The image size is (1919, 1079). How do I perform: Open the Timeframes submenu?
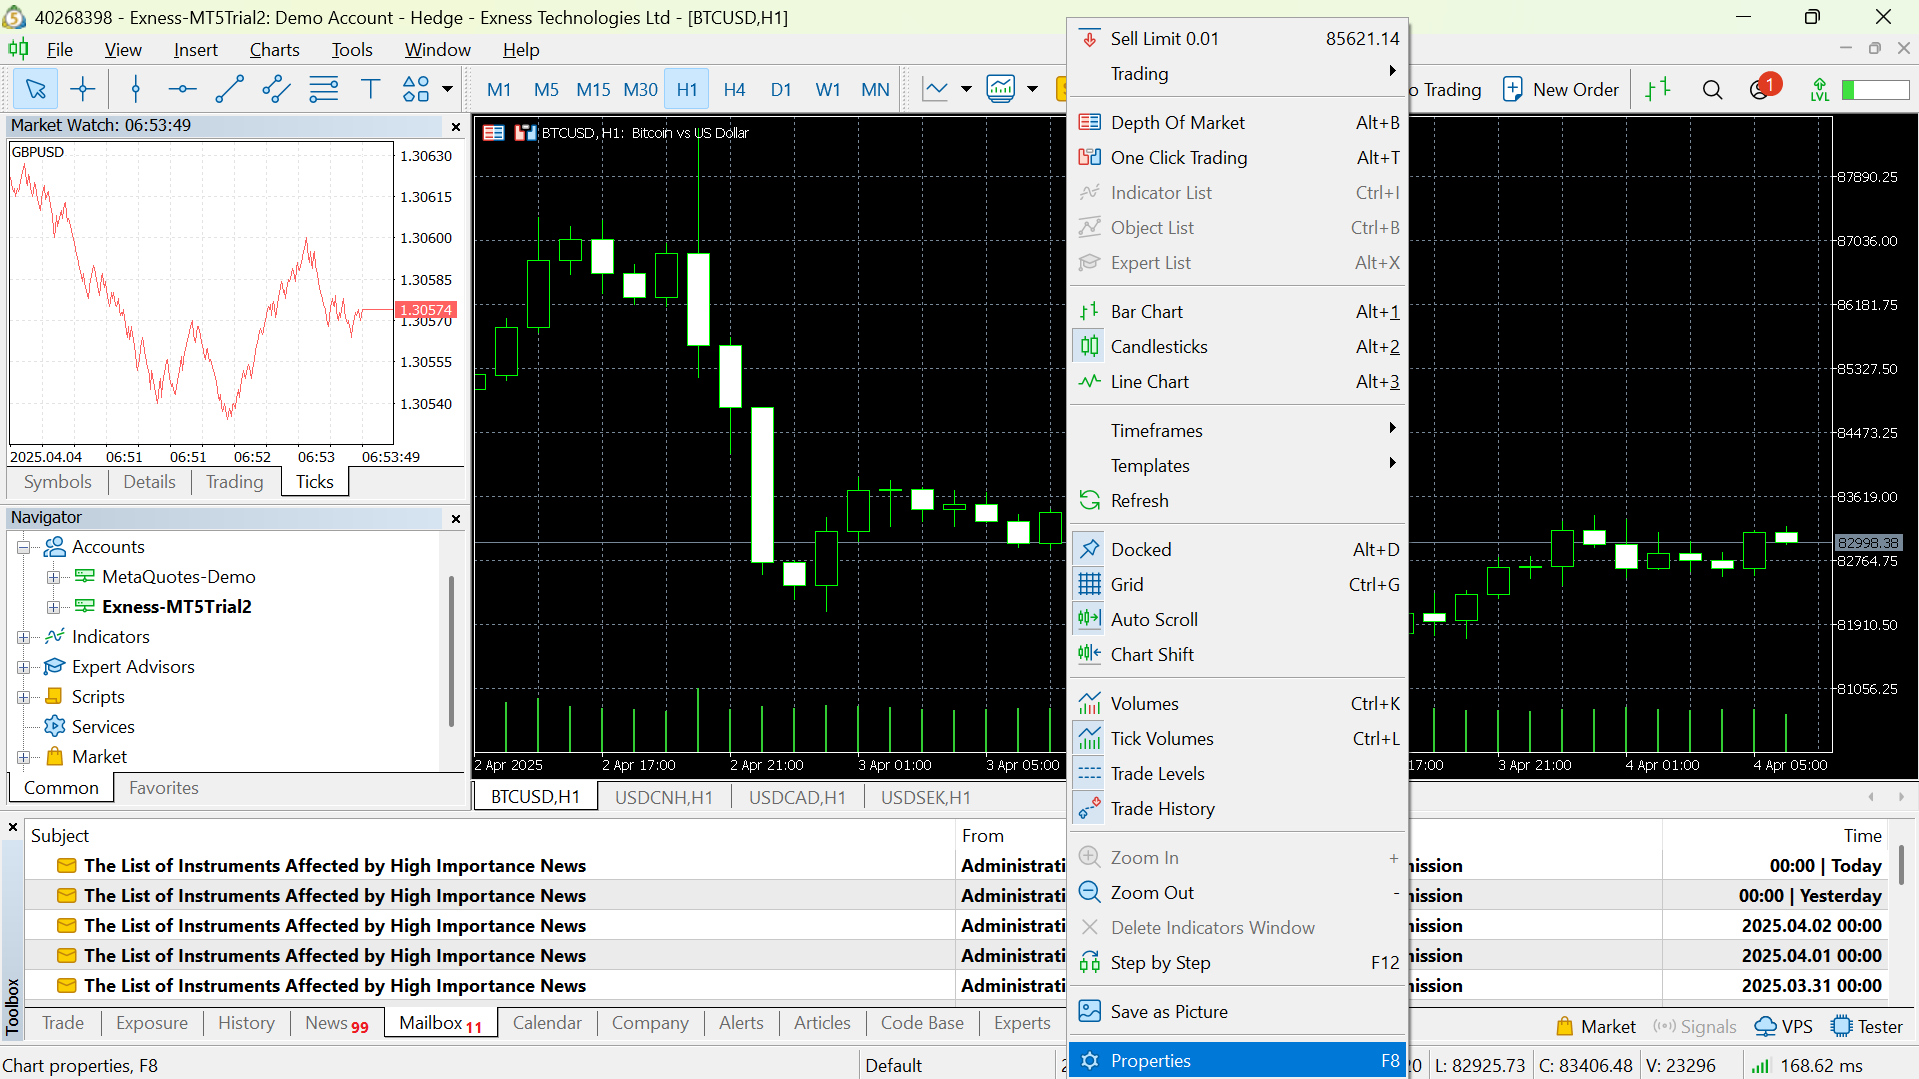point(1238,430)
